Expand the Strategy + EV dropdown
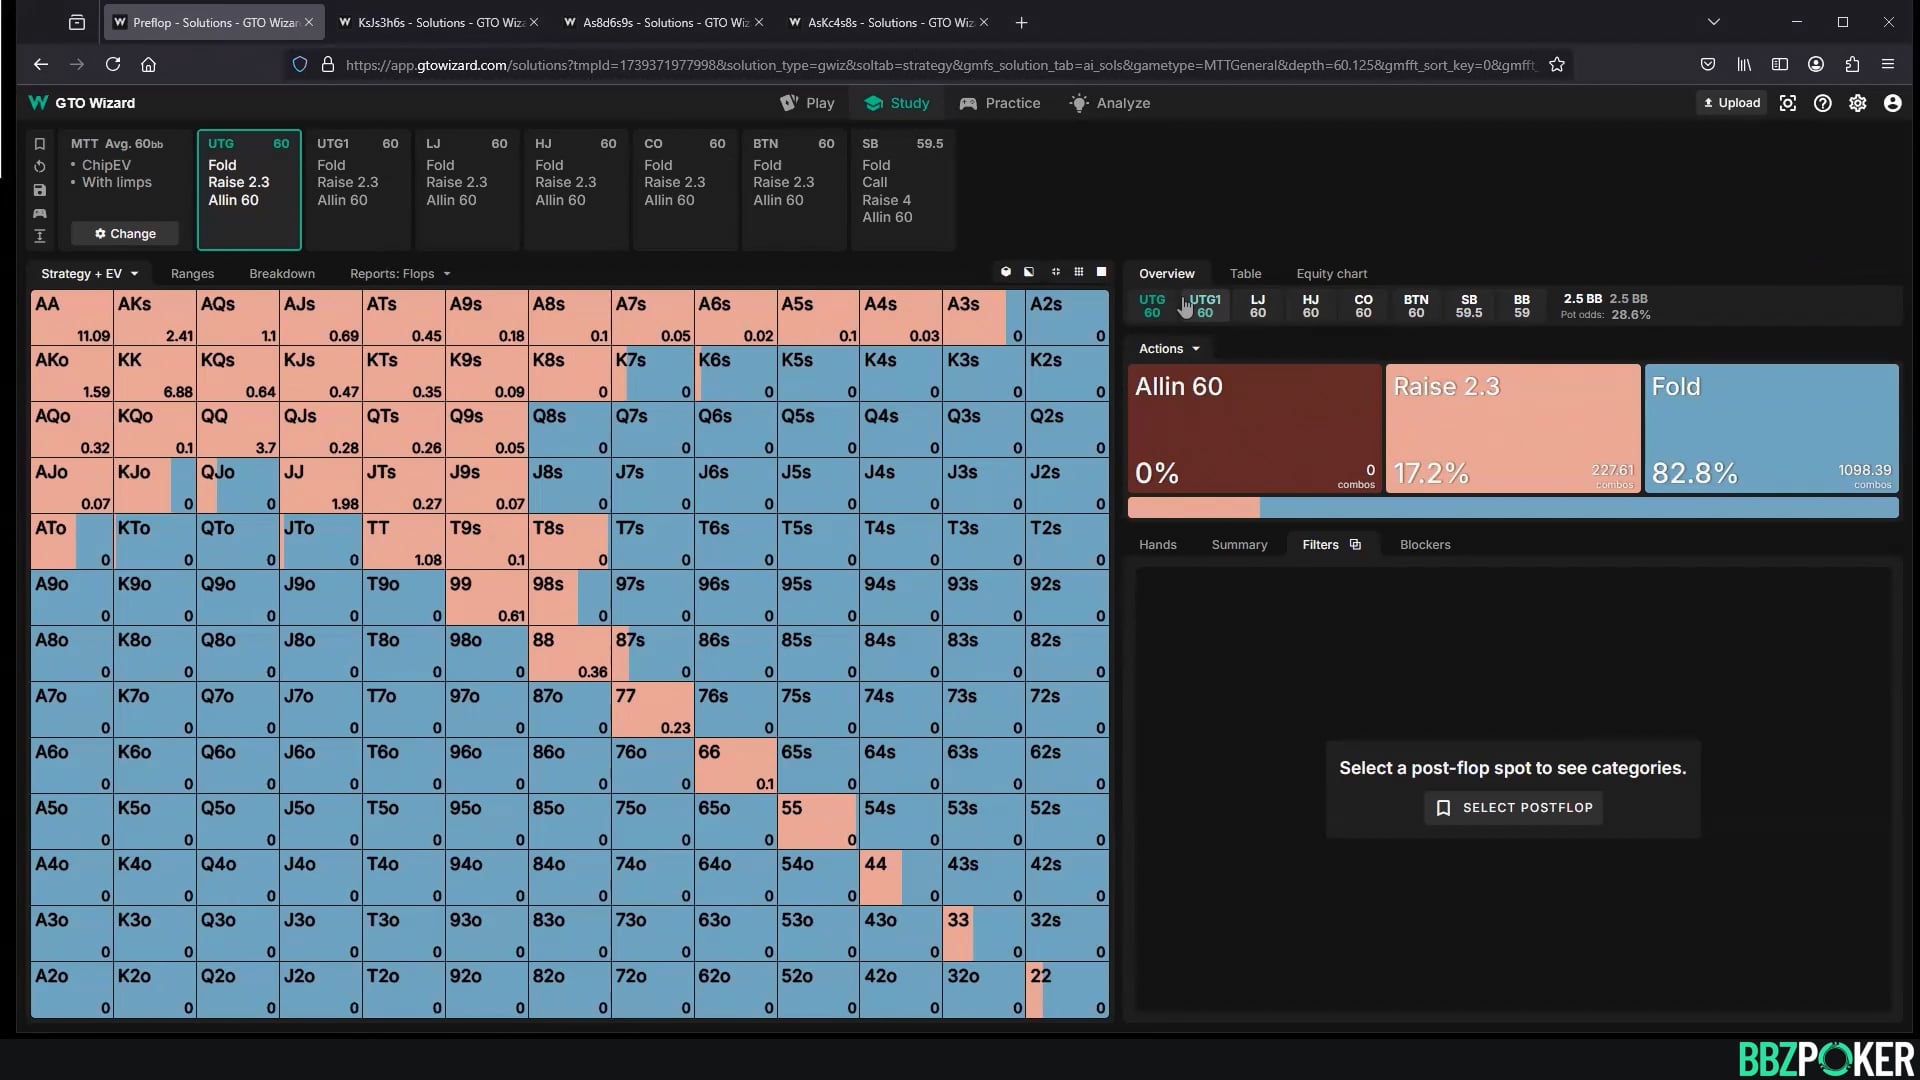 coord(89,273)
